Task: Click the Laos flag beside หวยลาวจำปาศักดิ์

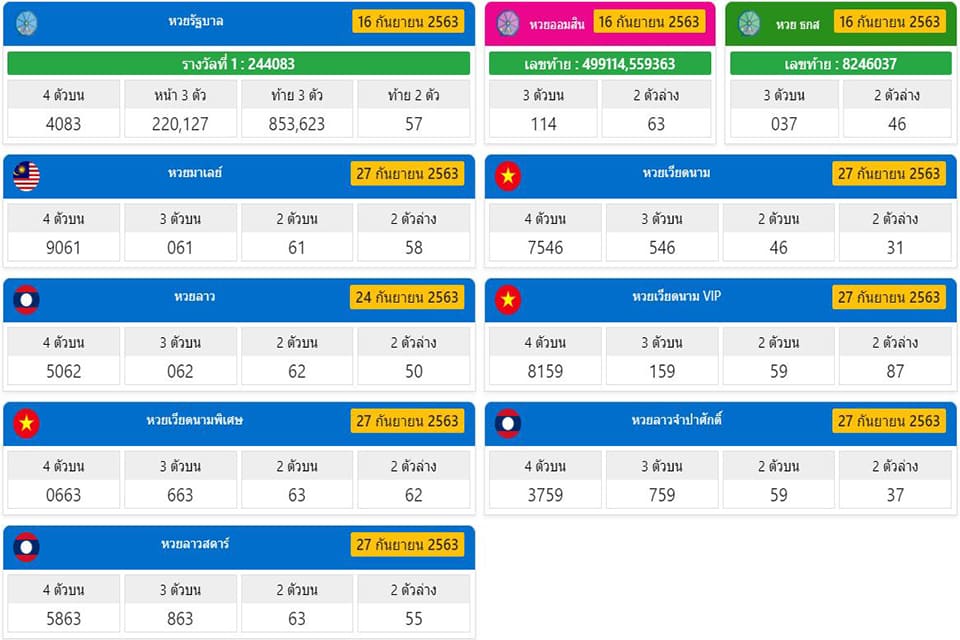Action: (x=508, y=424)
